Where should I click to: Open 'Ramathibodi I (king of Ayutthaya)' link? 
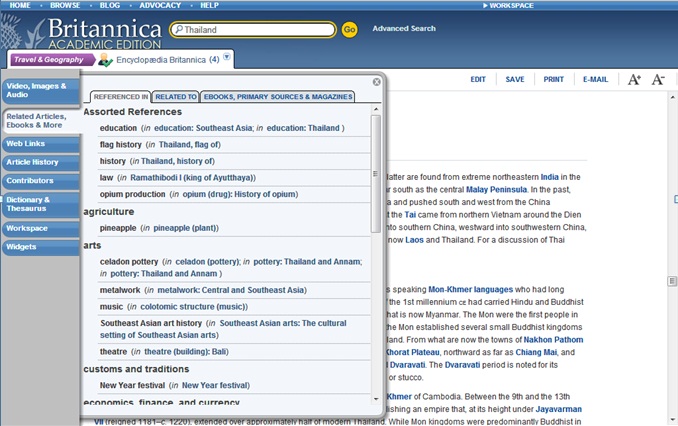193,177
